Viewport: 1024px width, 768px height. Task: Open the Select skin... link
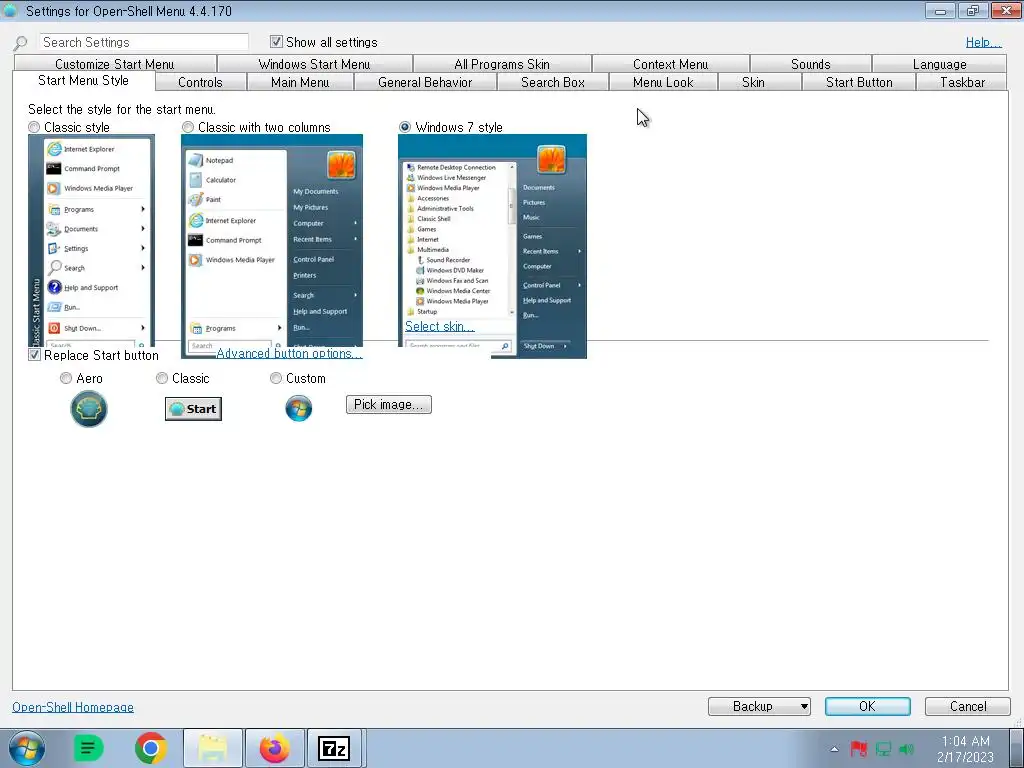[x=440, y=326]
